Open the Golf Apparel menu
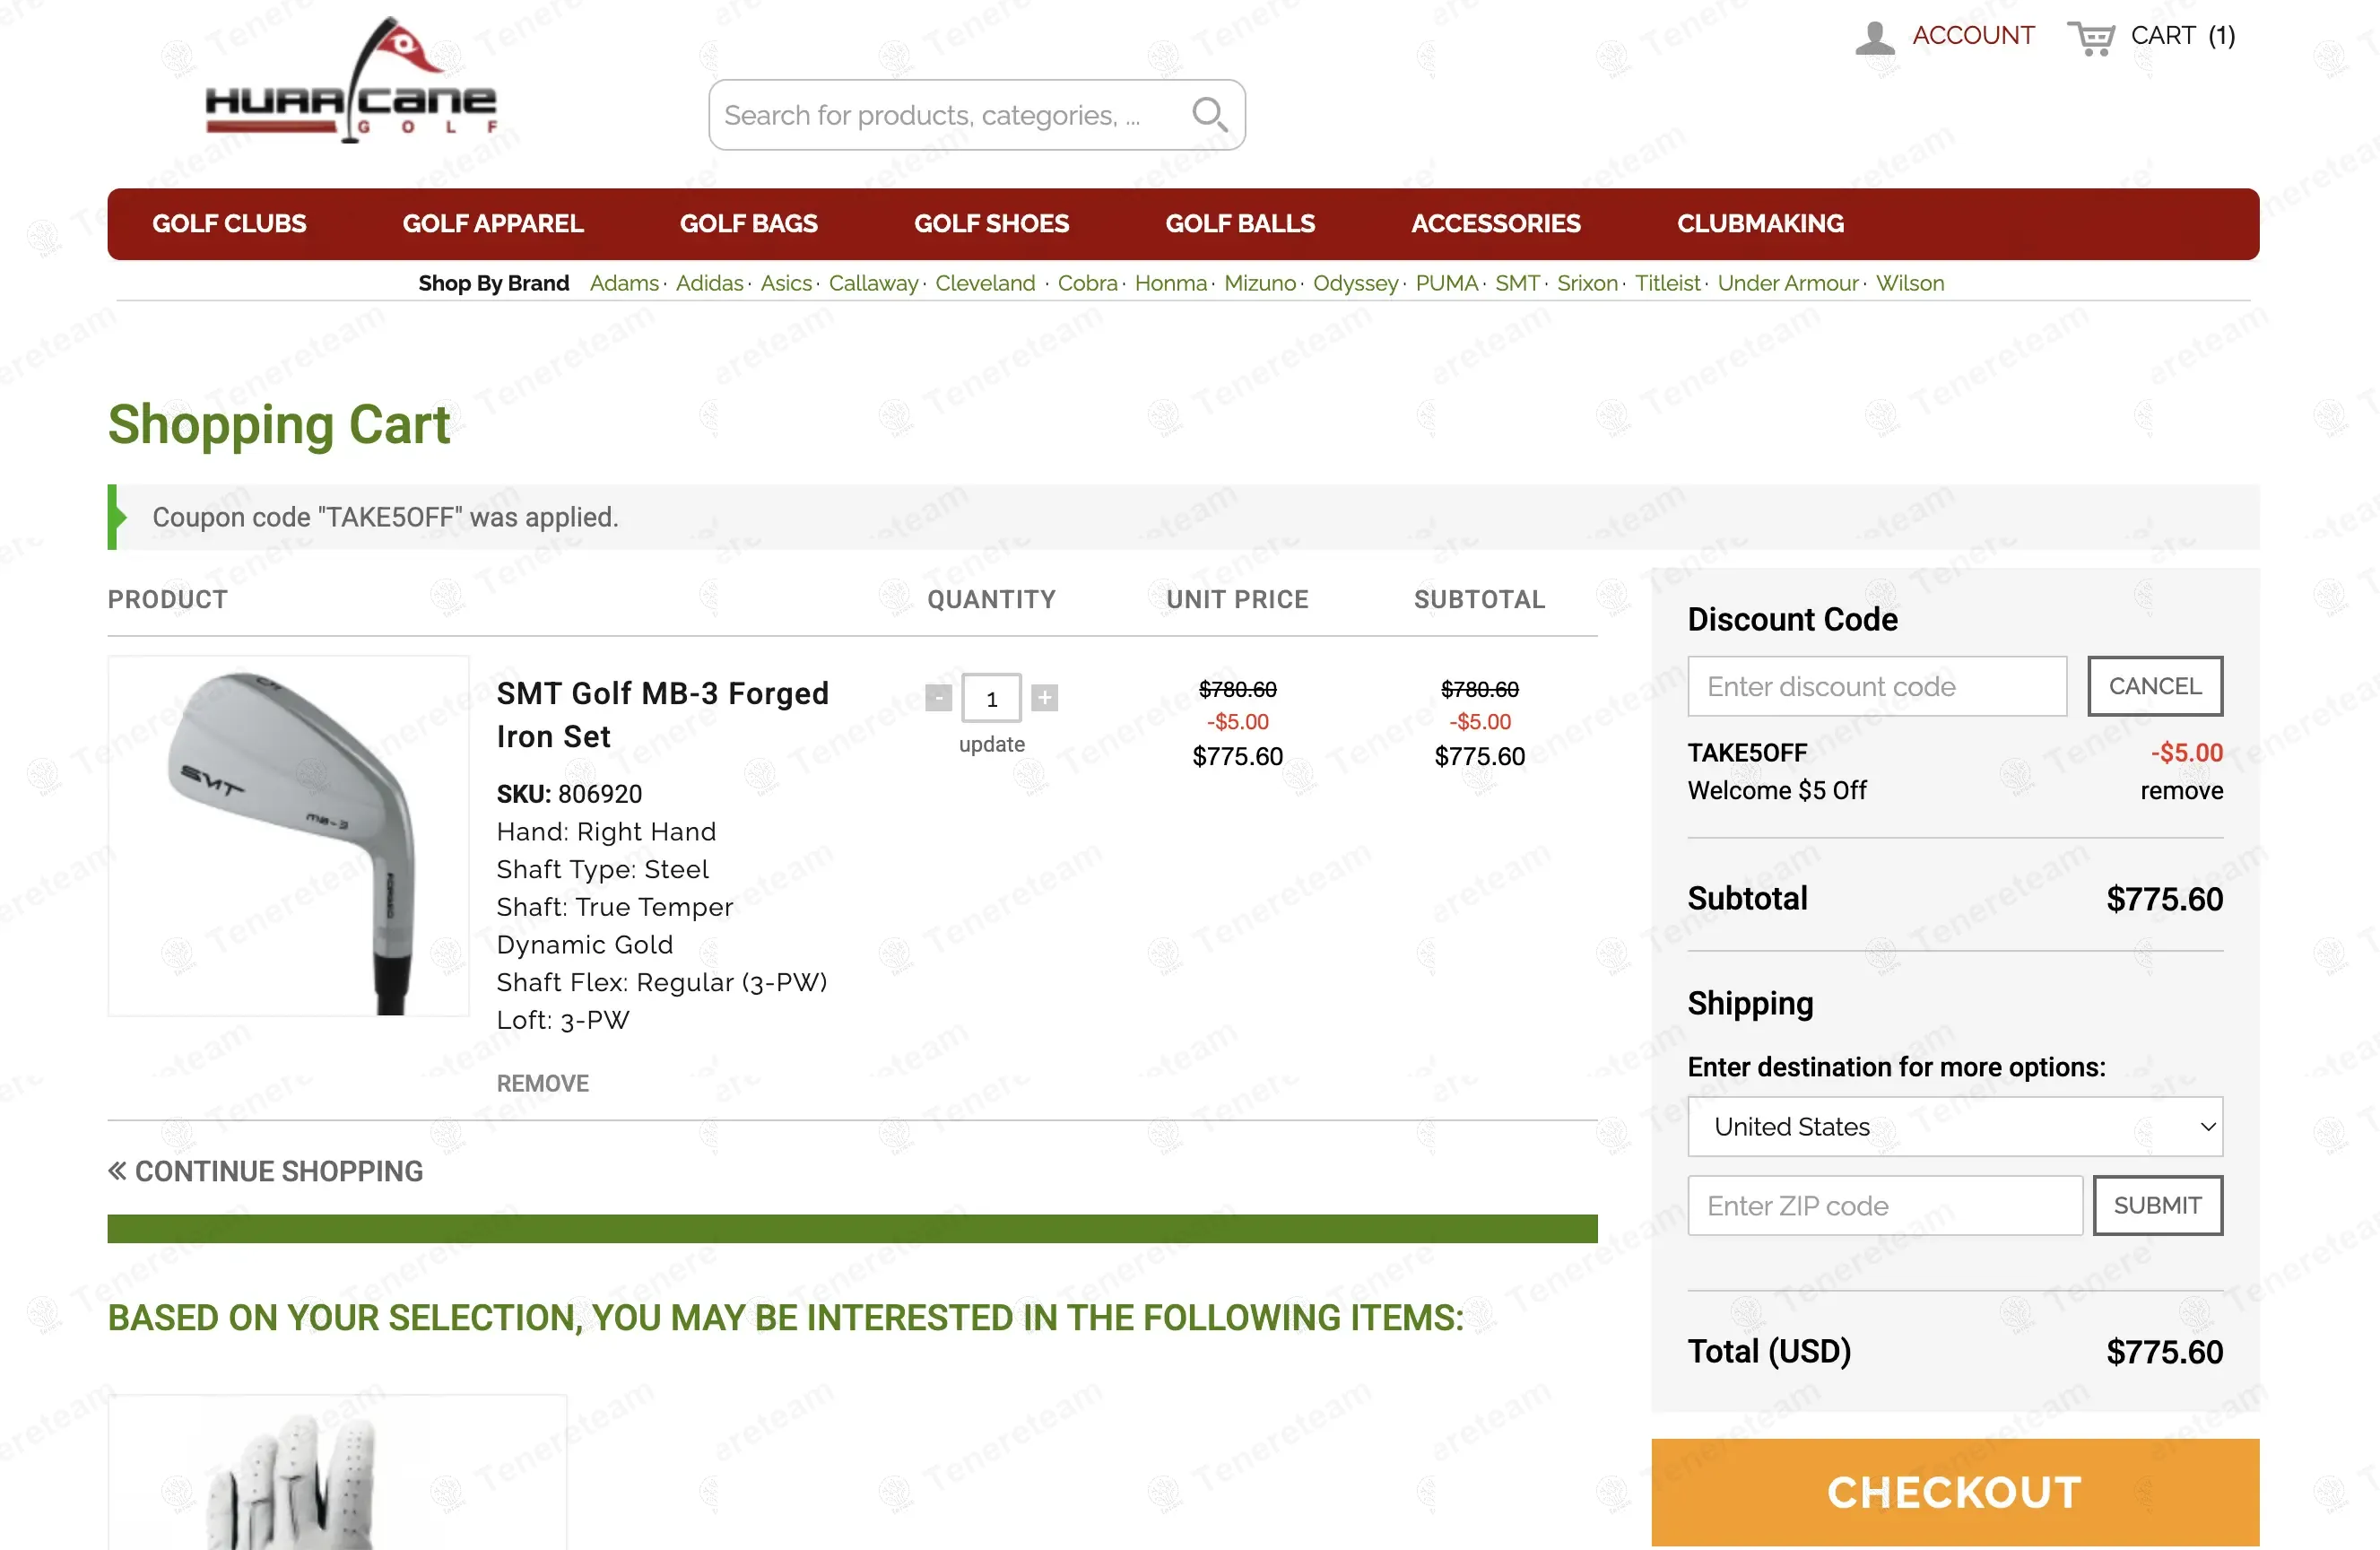The height and width of the screenshot is (1550, 2380). tap(493, 223)
